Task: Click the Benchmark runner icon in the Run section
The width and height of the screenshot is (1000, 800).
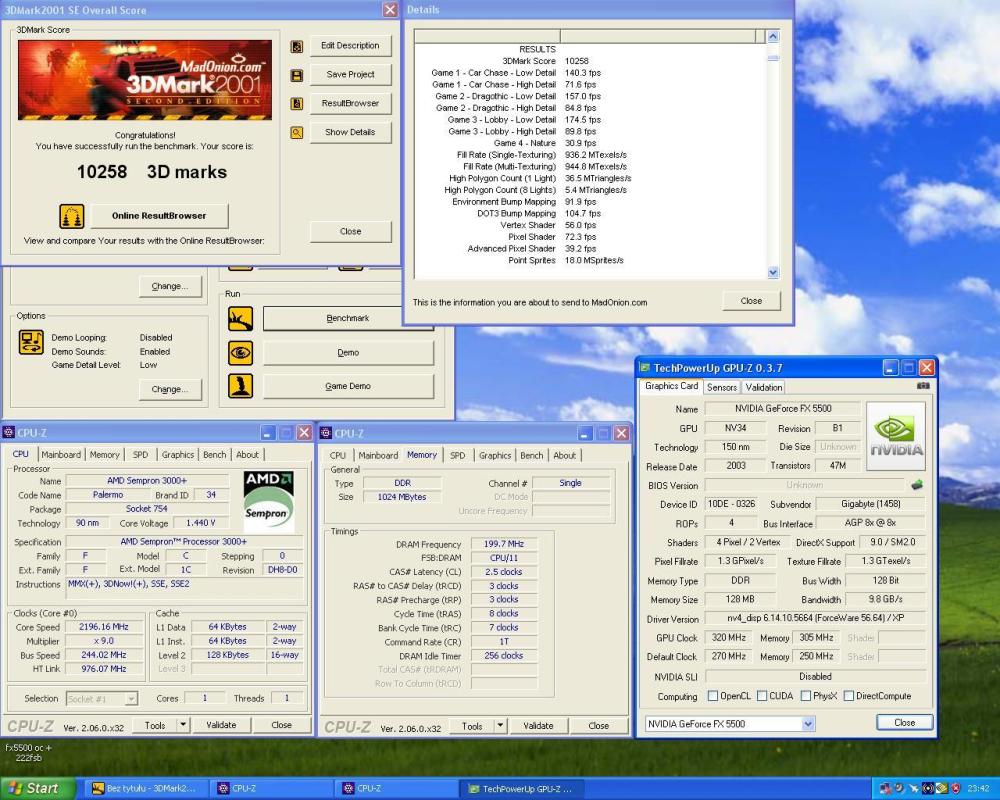Action: coord(240,317)
